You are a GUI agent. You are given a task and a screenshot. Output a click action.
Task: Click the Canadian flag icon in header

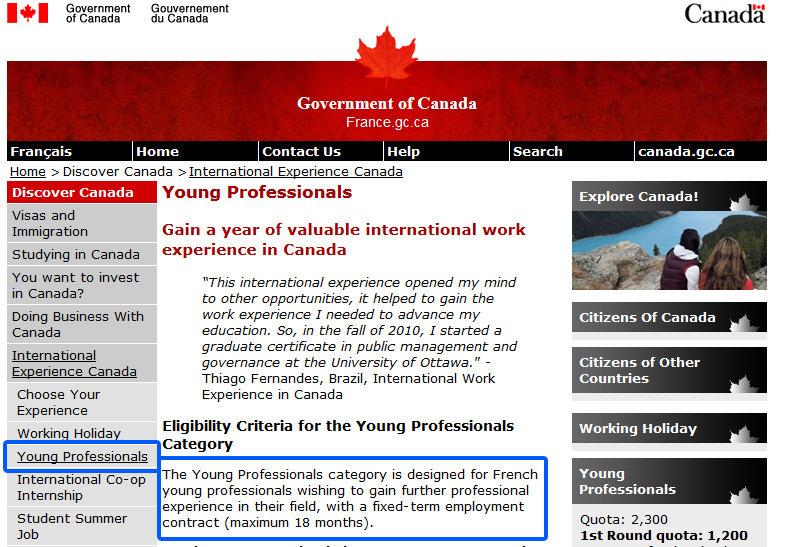pyautogui.click(x=28, y=13)
